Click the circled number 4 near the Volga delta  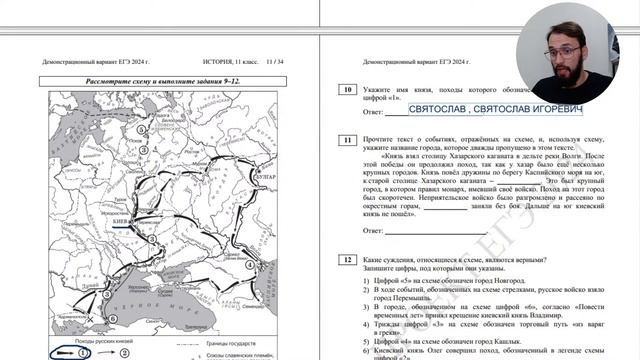(x=249, y=264)
